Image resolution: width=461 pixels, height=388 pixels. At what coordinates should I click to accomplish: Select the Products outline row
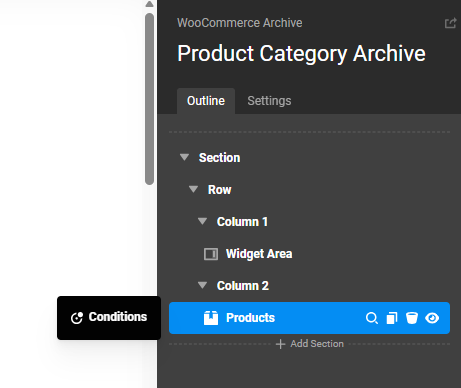(x=309, y=318)
